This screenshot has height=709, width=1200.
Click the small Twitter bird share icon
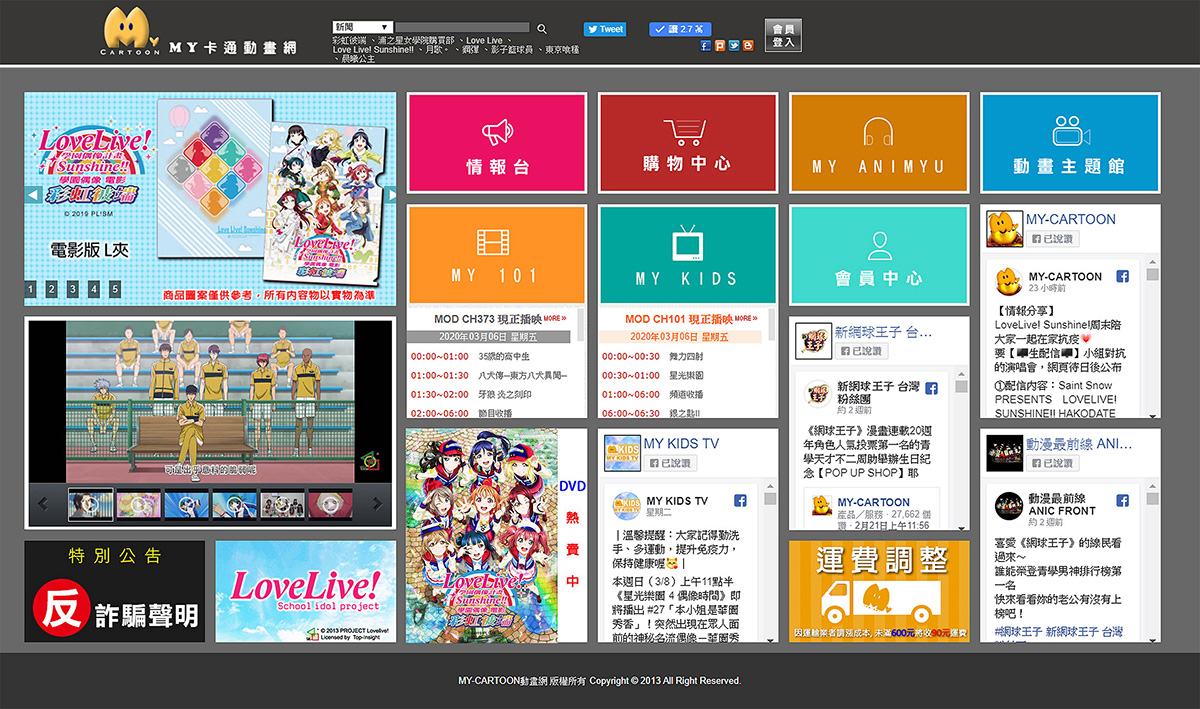[x=734, y=45]
